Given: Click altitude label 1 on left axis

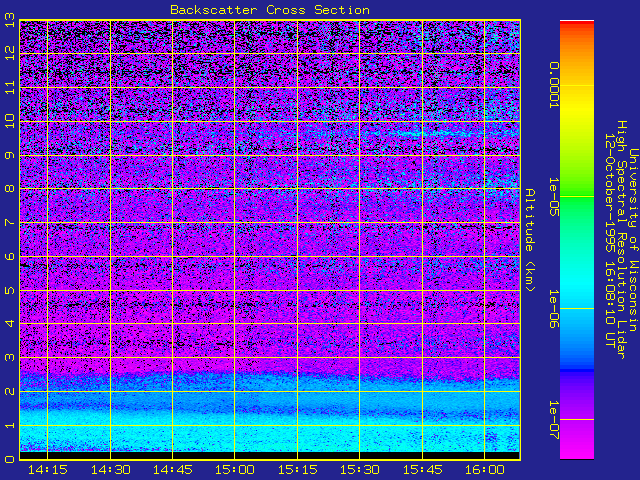Looking at the screenshot, I should [10, 425].
